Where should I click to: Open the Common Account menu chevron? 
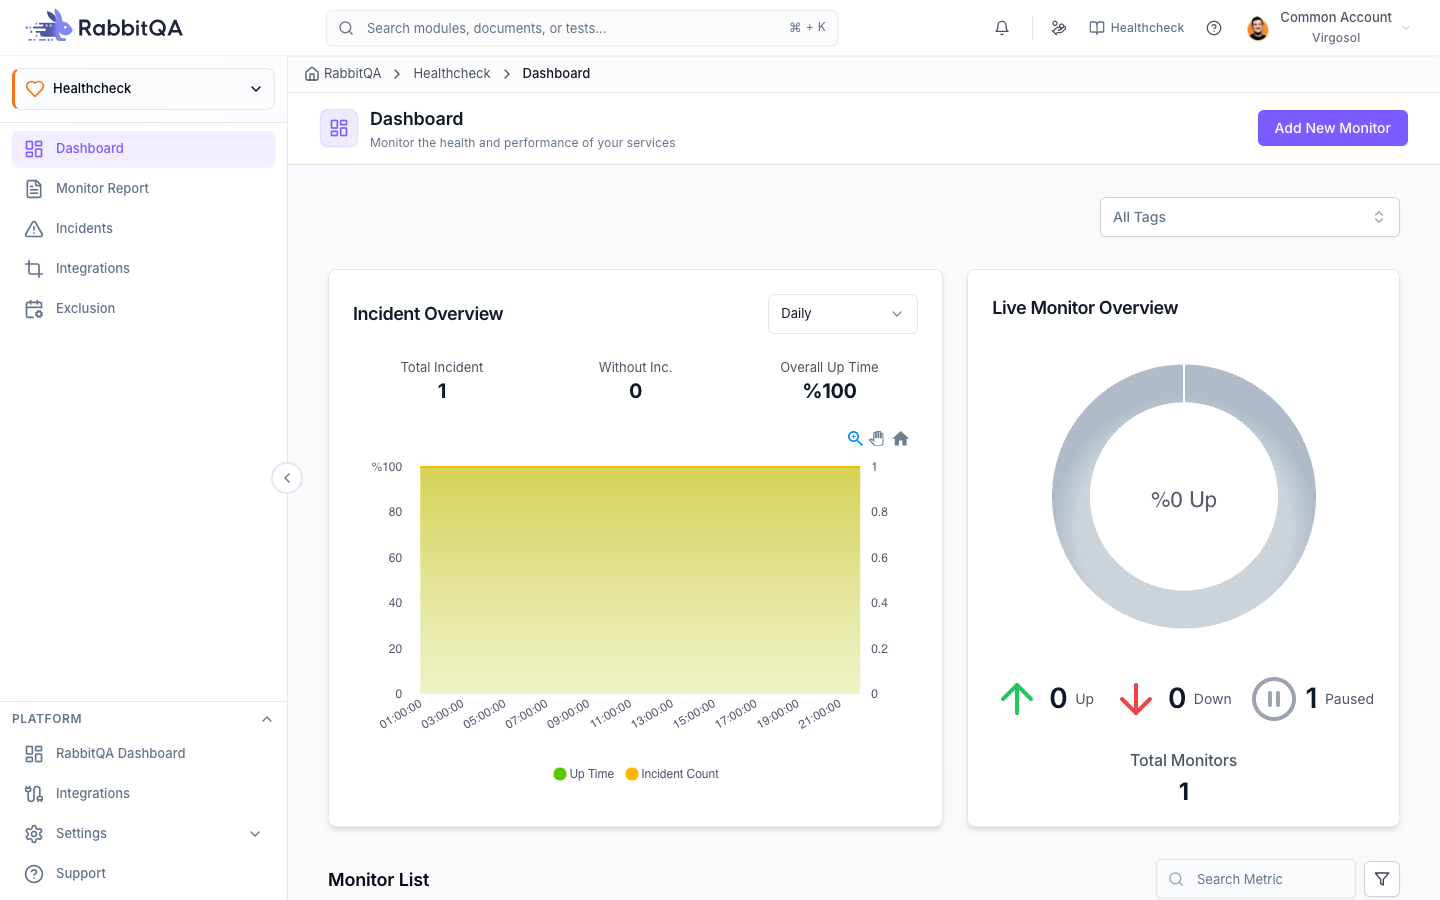[x=1406, y=28]
